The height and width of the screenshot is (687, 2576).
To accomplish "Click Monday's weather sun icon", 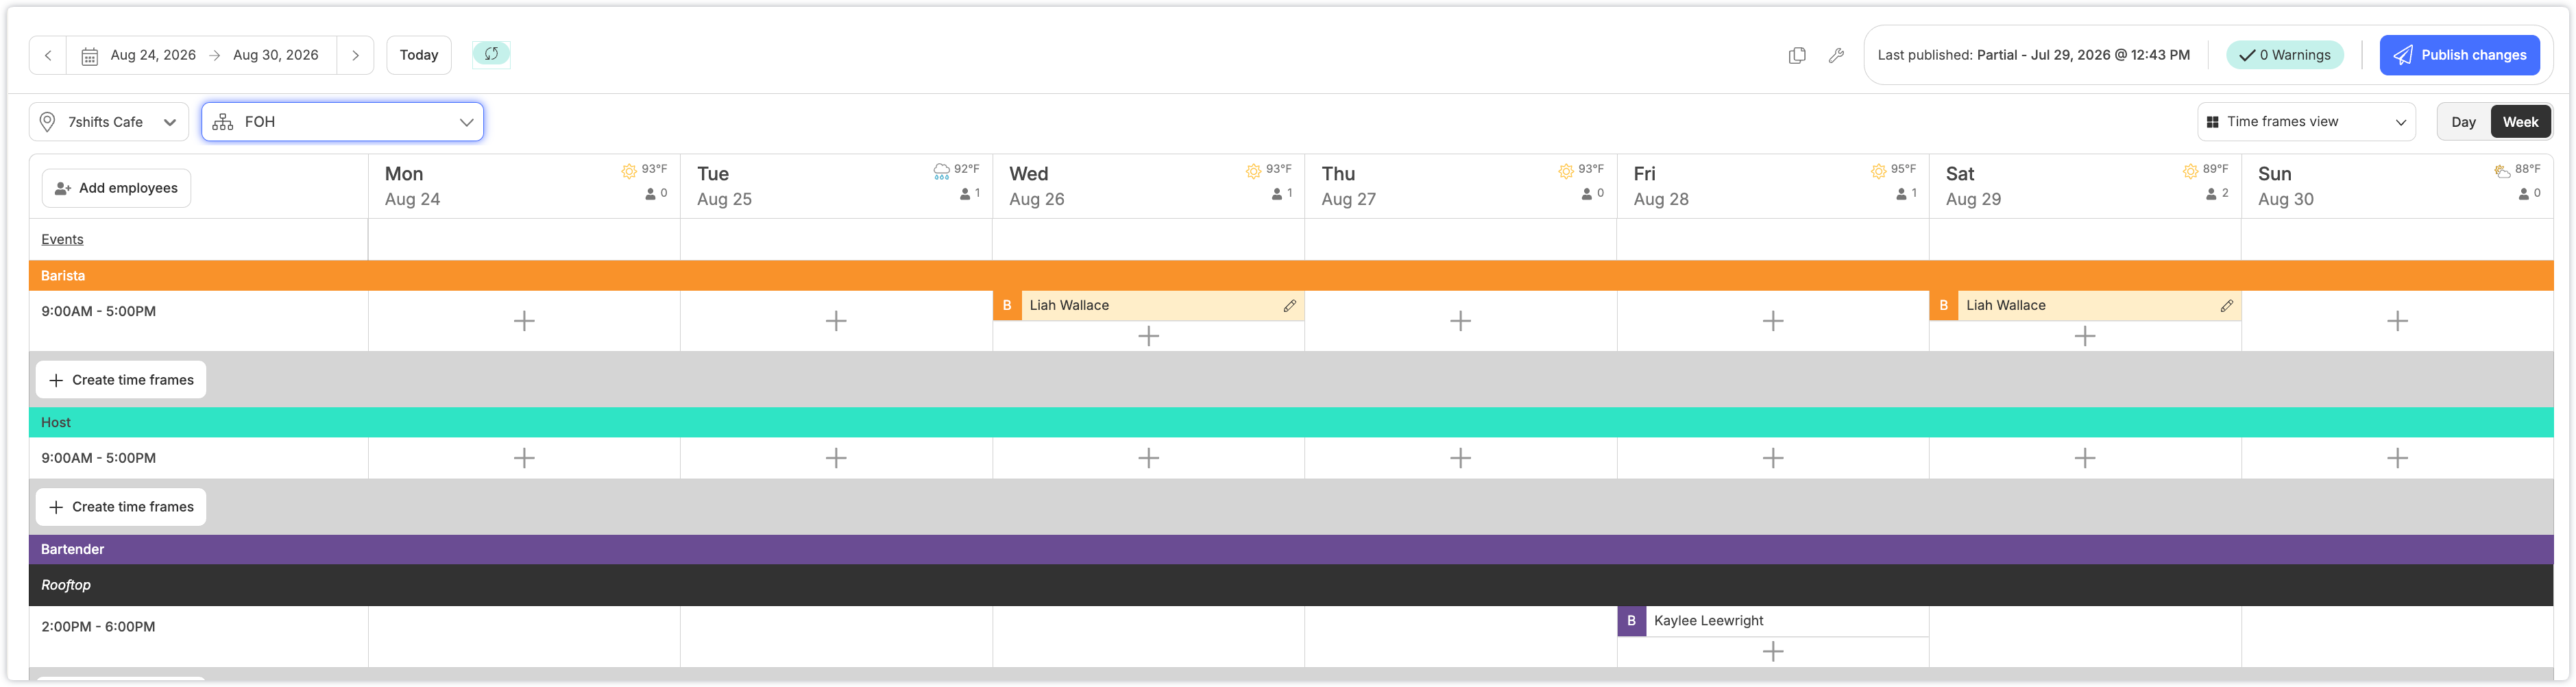I will tap(629, 171).
